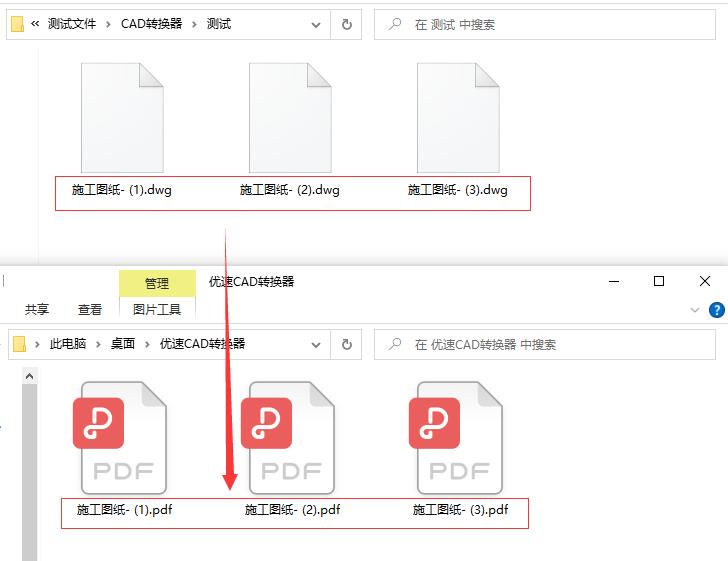Expand the chevron after 桌面 breadcrumb
Viewport: 728px width, 561px height.
pos(147,344)
